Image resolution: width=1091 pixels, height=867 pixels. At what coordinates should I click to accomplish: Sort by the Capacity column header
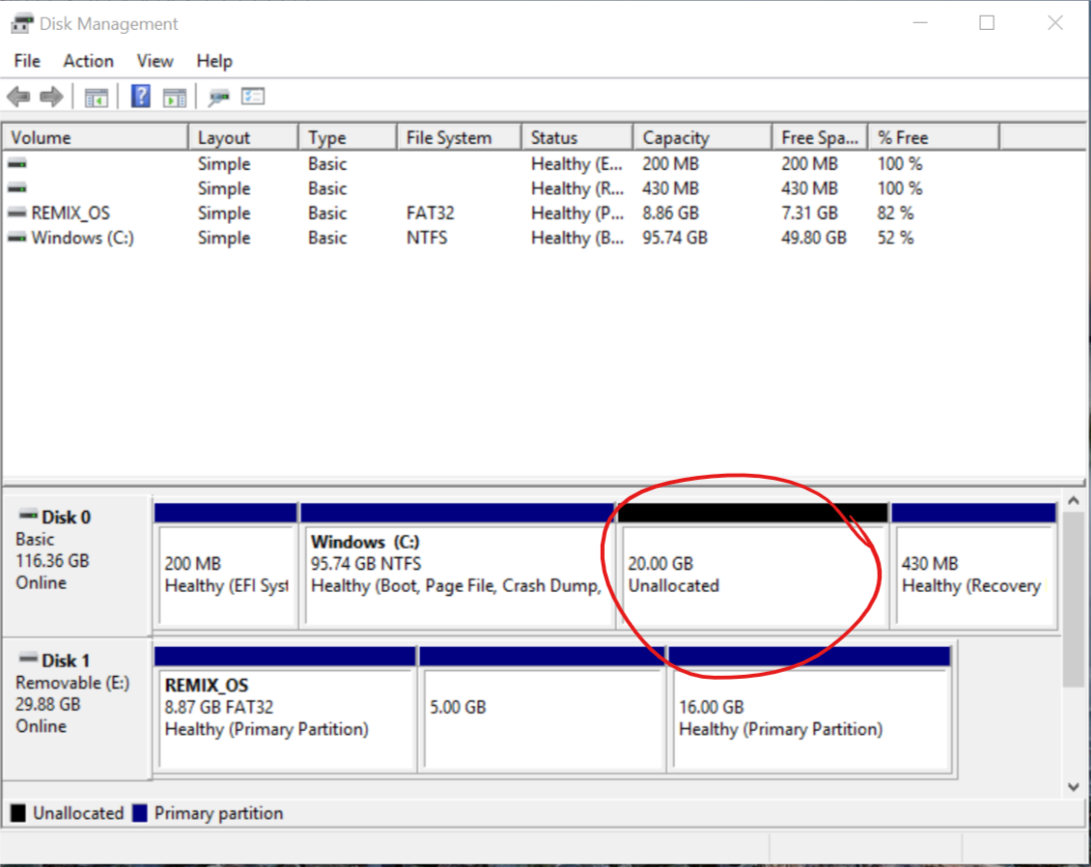pos(703,137)
